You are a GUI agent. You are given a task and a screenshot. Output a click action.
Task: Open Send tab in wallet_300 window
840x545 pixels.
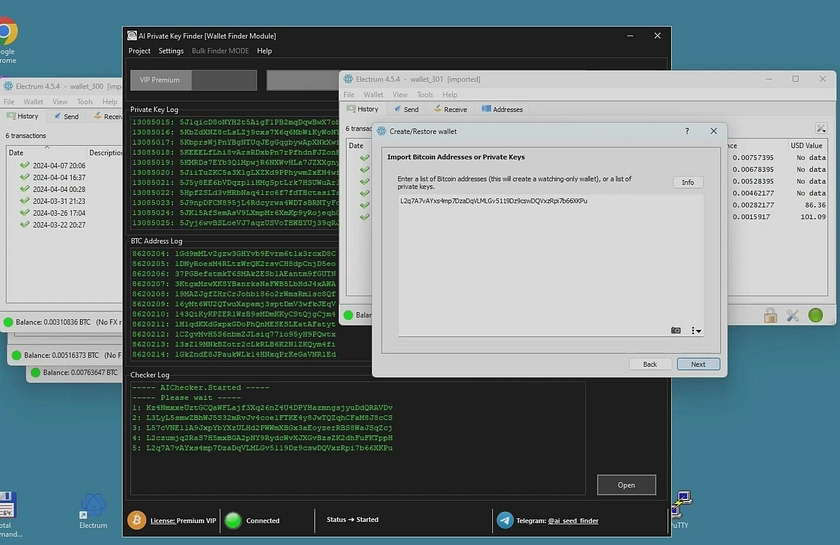click(66, 116)
